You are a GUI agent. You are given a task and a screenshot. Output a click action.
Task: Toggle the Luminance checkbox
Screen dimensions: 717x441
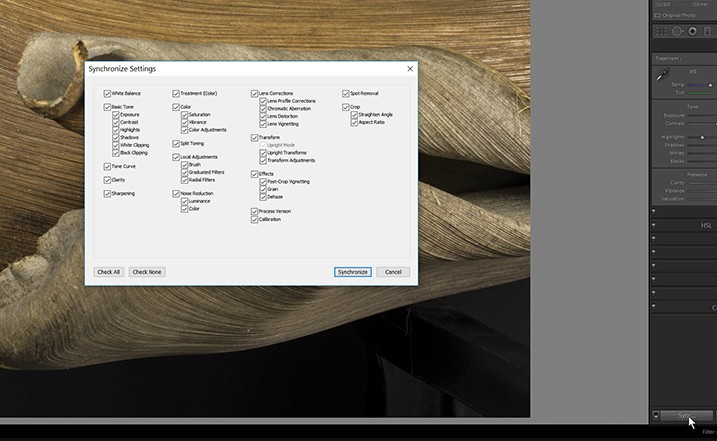[184, 201]
